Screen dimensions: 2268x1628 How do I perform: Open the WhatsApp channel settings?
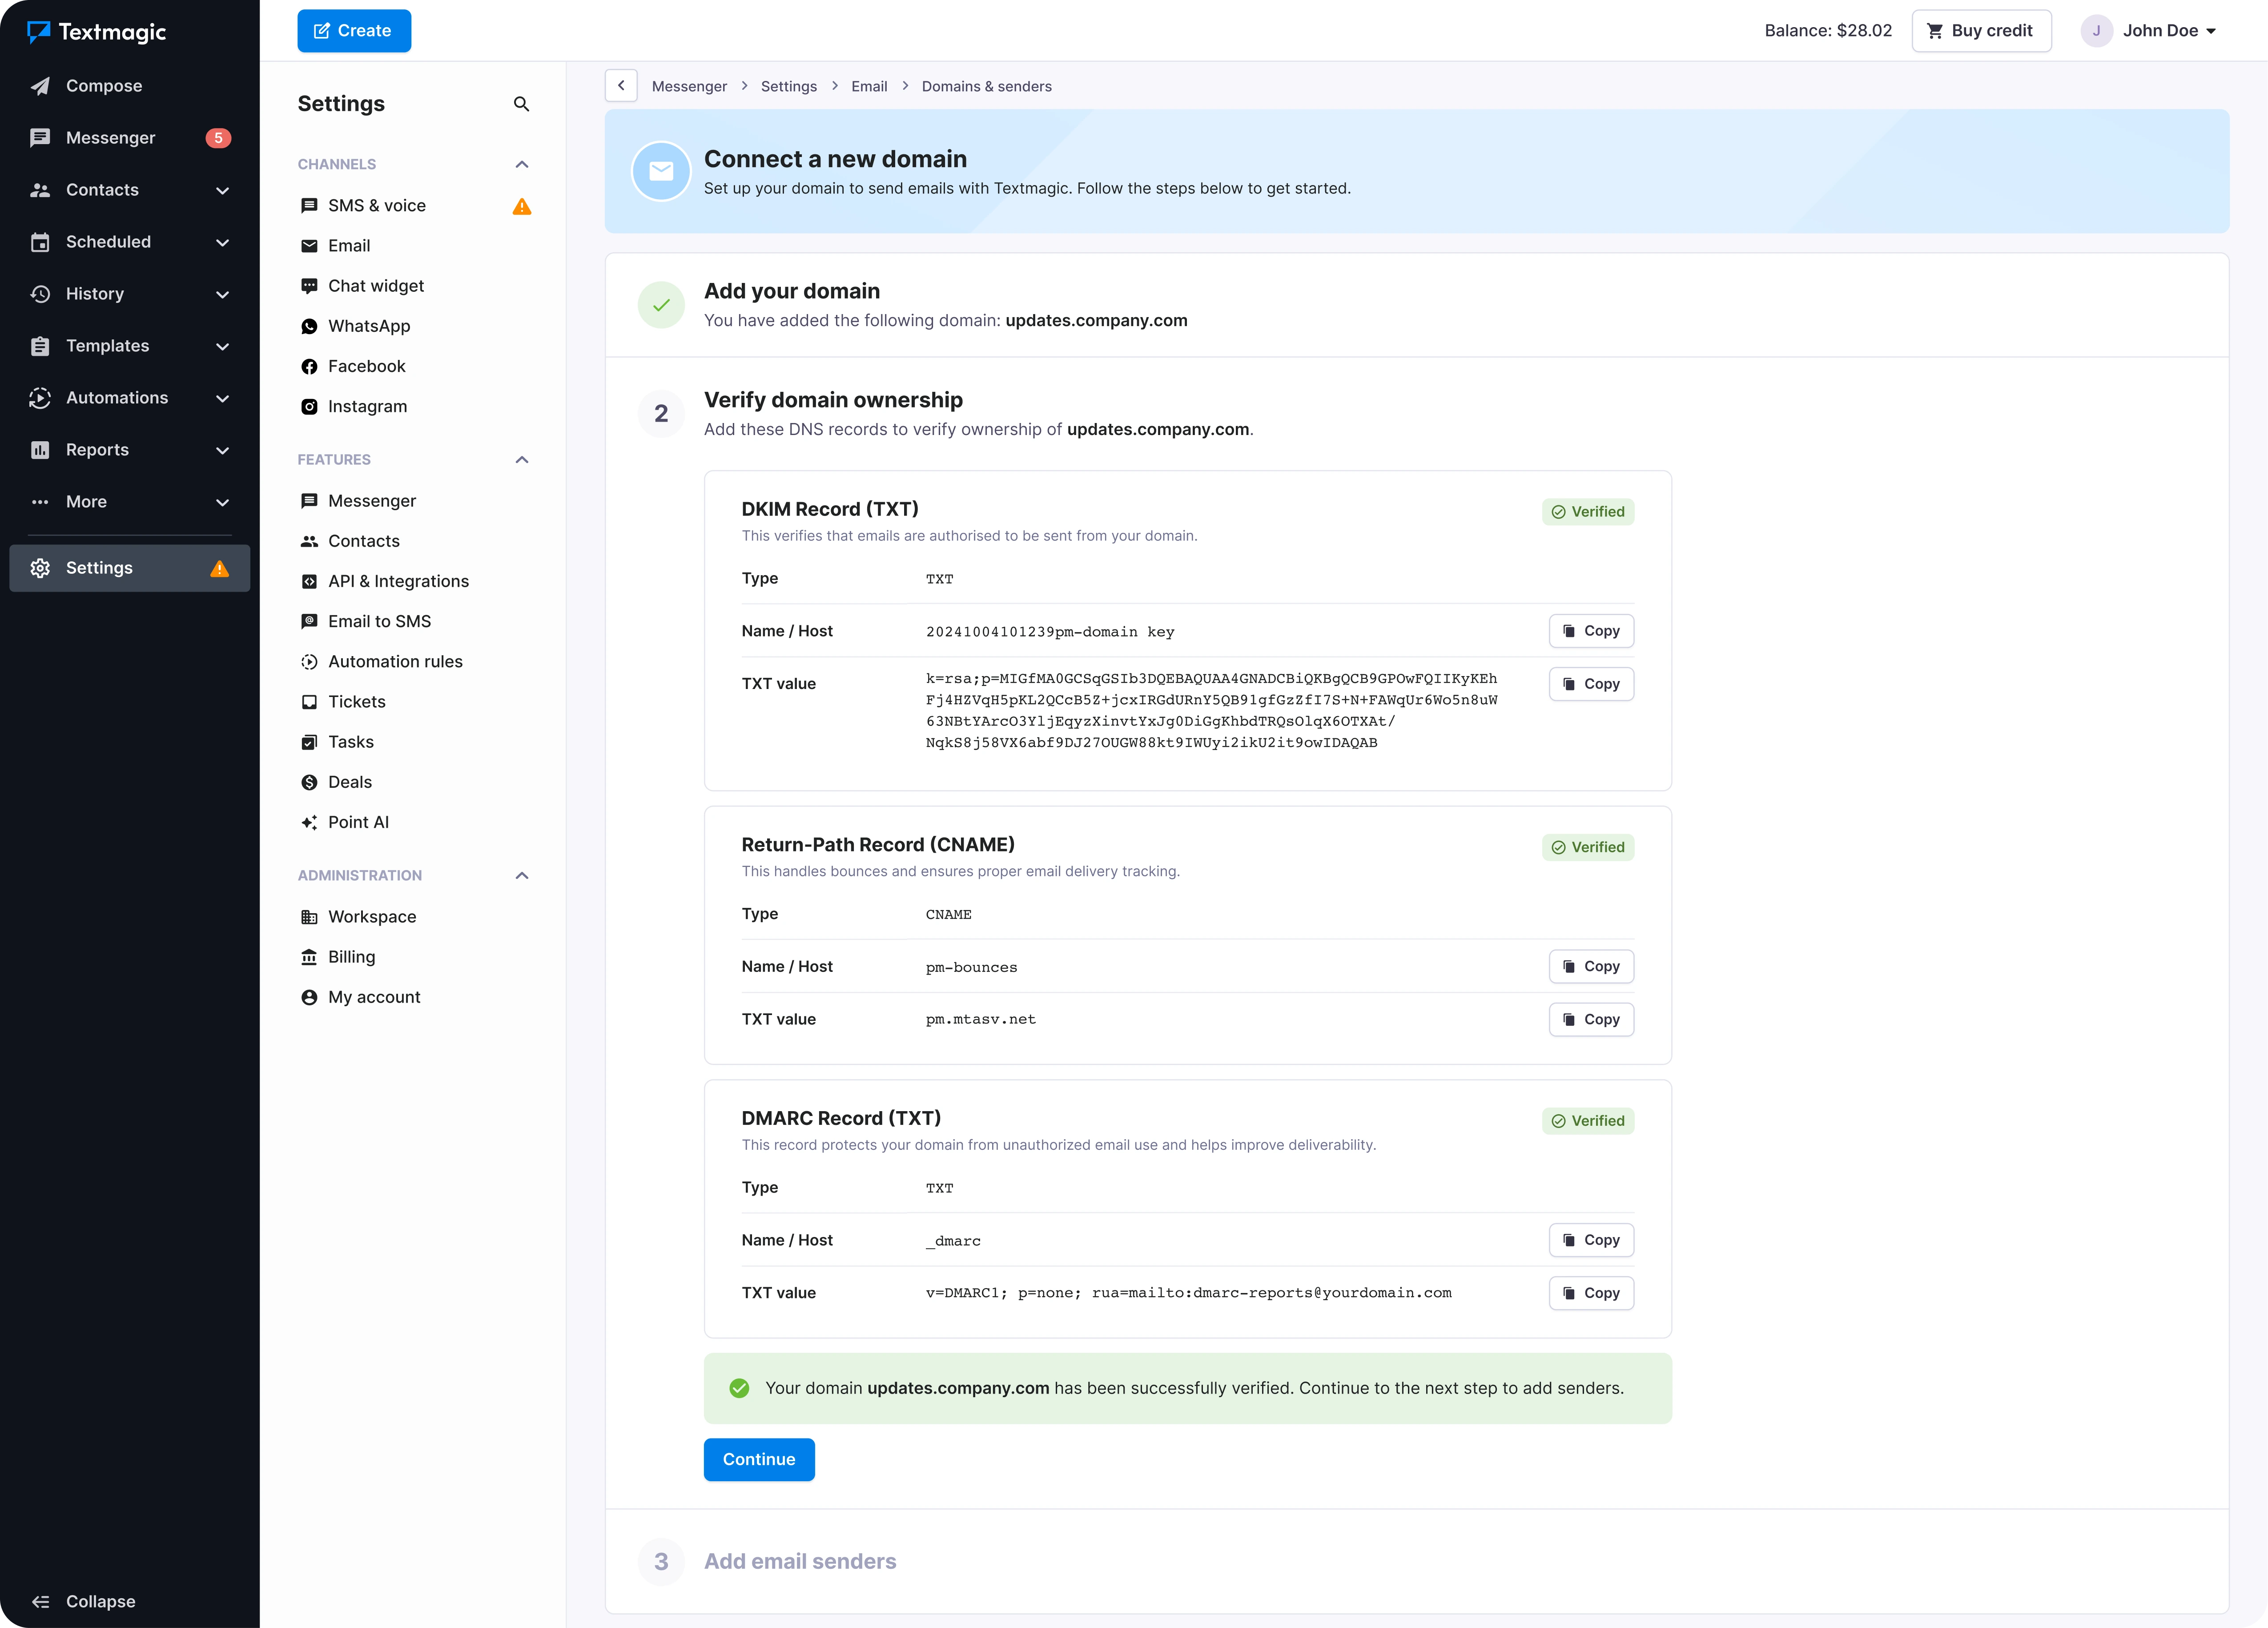pyautogui.click(x=369, y=326)
